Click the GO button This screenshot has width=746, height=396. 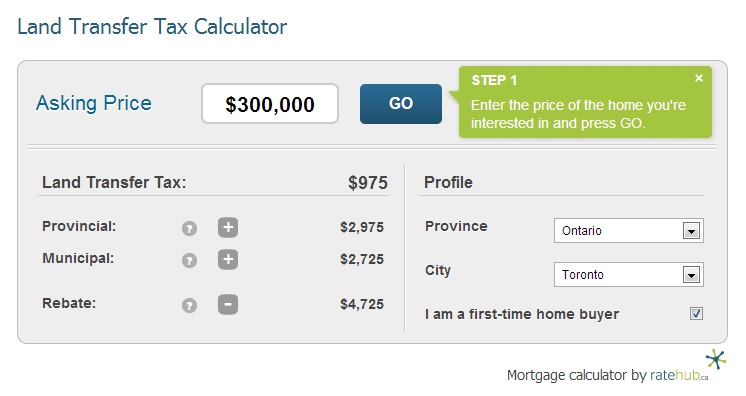pos(401,104)
